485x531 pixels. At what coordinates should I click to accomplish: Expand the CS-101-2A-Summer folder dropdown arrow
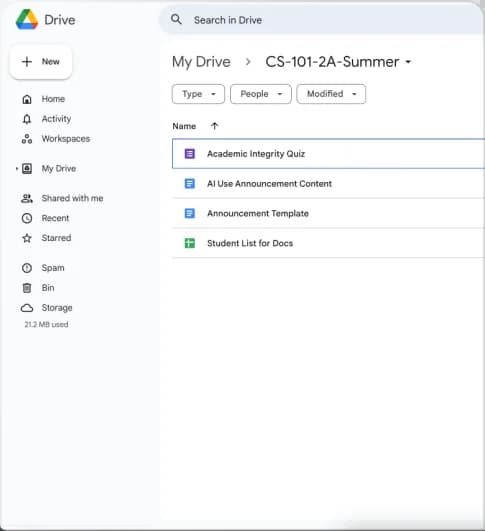click(x=408, y=62)
